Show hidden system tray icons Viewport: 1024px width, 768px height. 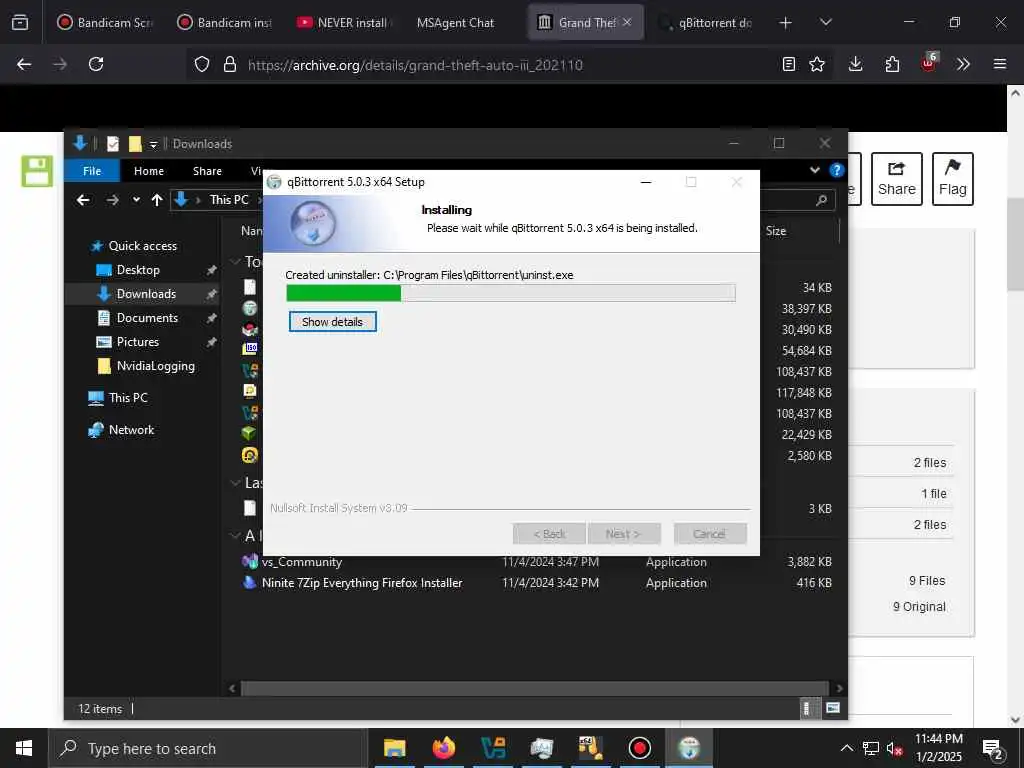[x=846, y=748]
